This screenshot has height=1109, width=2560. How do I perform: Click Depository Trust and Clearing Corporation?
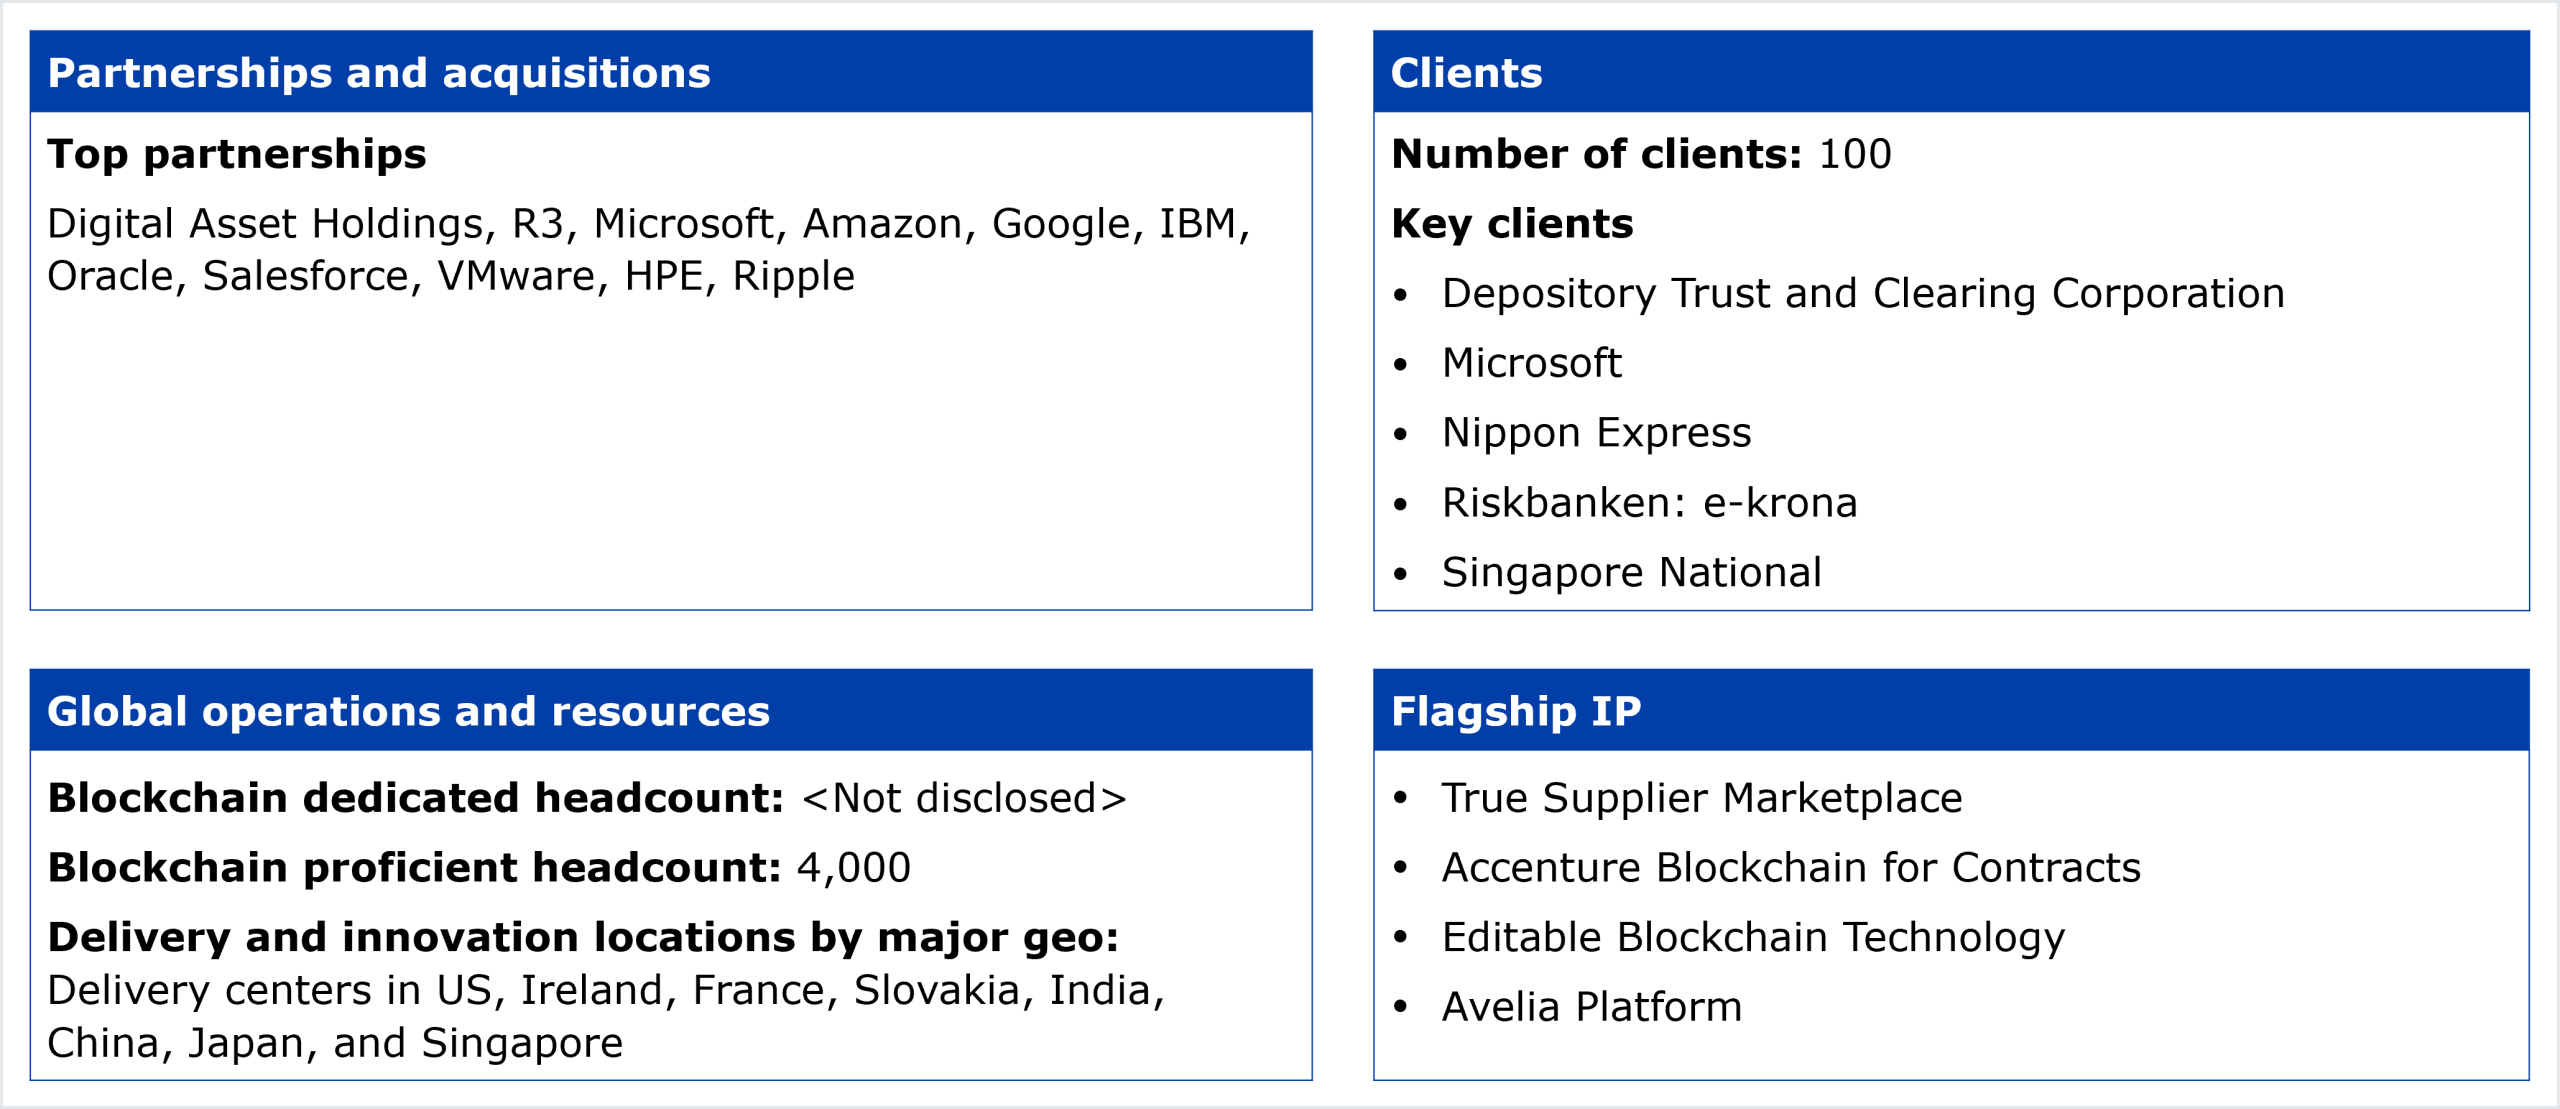1862,293
